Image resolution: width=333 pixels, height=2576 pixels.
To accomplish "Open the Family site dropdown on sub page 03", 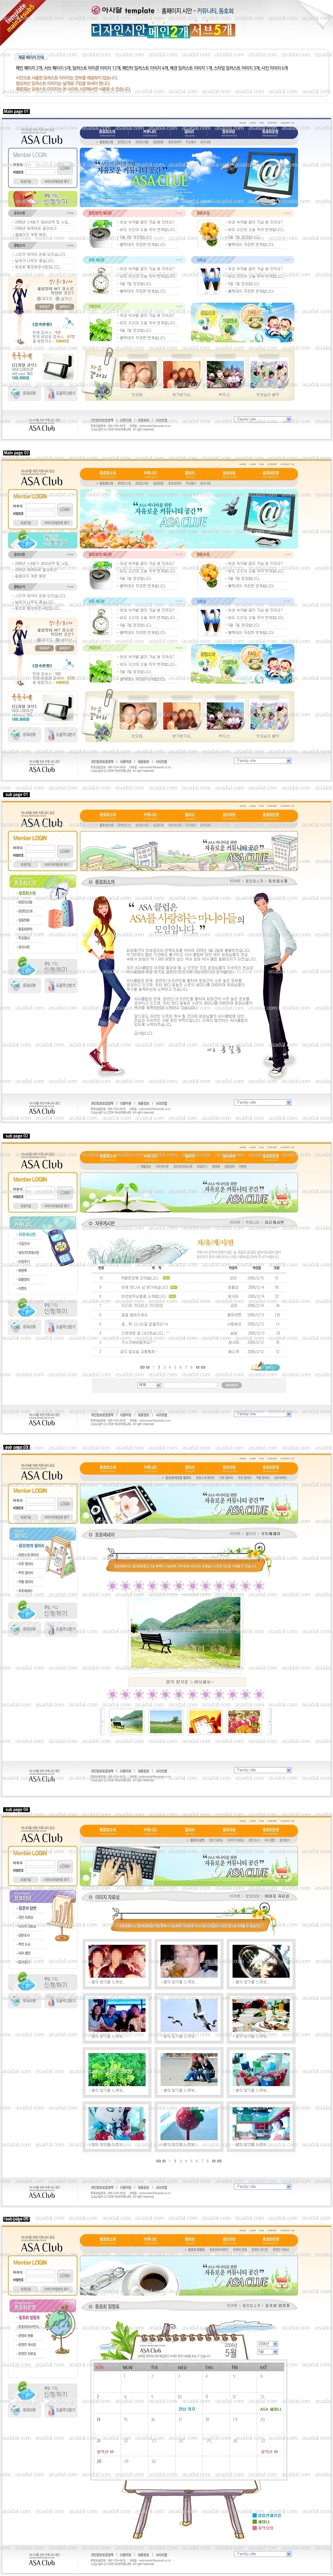I will 263,1770.
